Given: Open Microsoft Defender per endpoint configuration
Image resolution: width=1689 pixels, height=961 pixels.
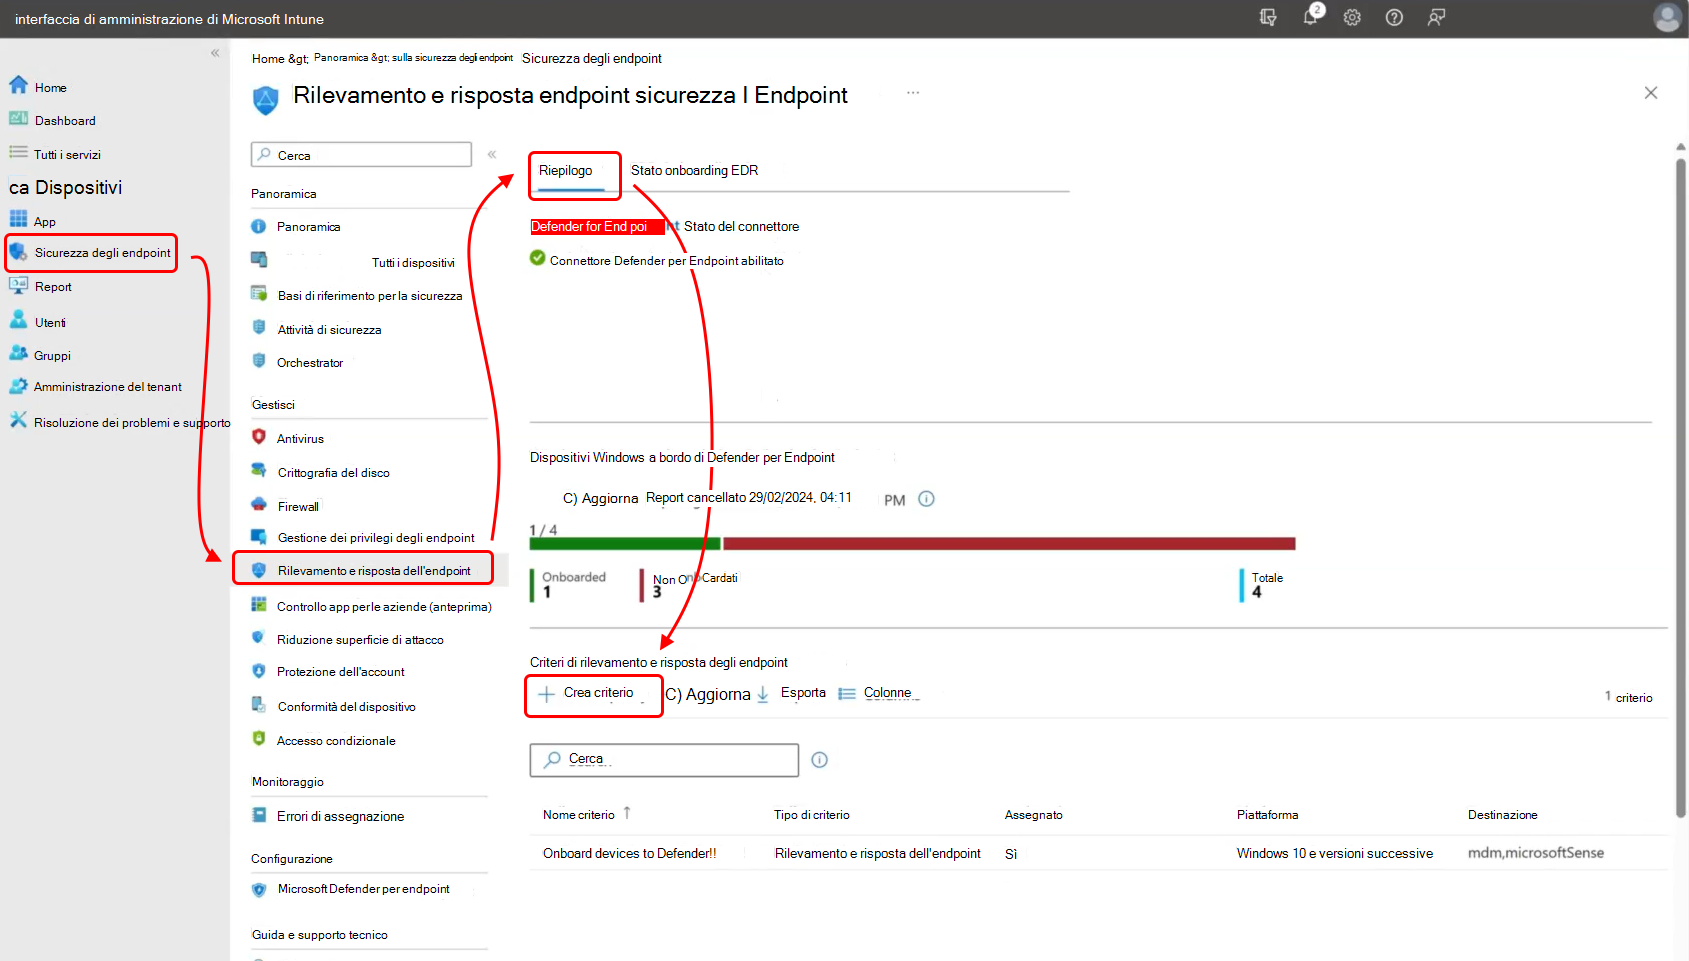Looking at the screenshot, I should (363, 889).
